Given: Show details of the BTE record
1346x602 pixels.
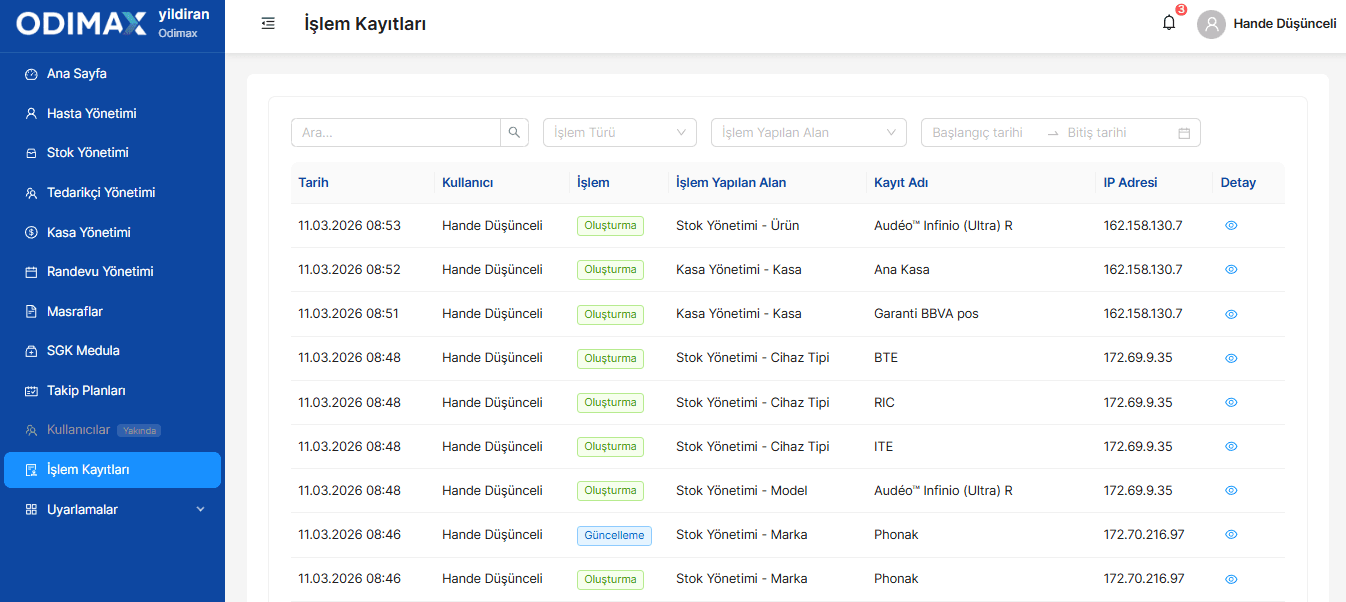Looking at the screenshot, I should tap(1231, 358).
